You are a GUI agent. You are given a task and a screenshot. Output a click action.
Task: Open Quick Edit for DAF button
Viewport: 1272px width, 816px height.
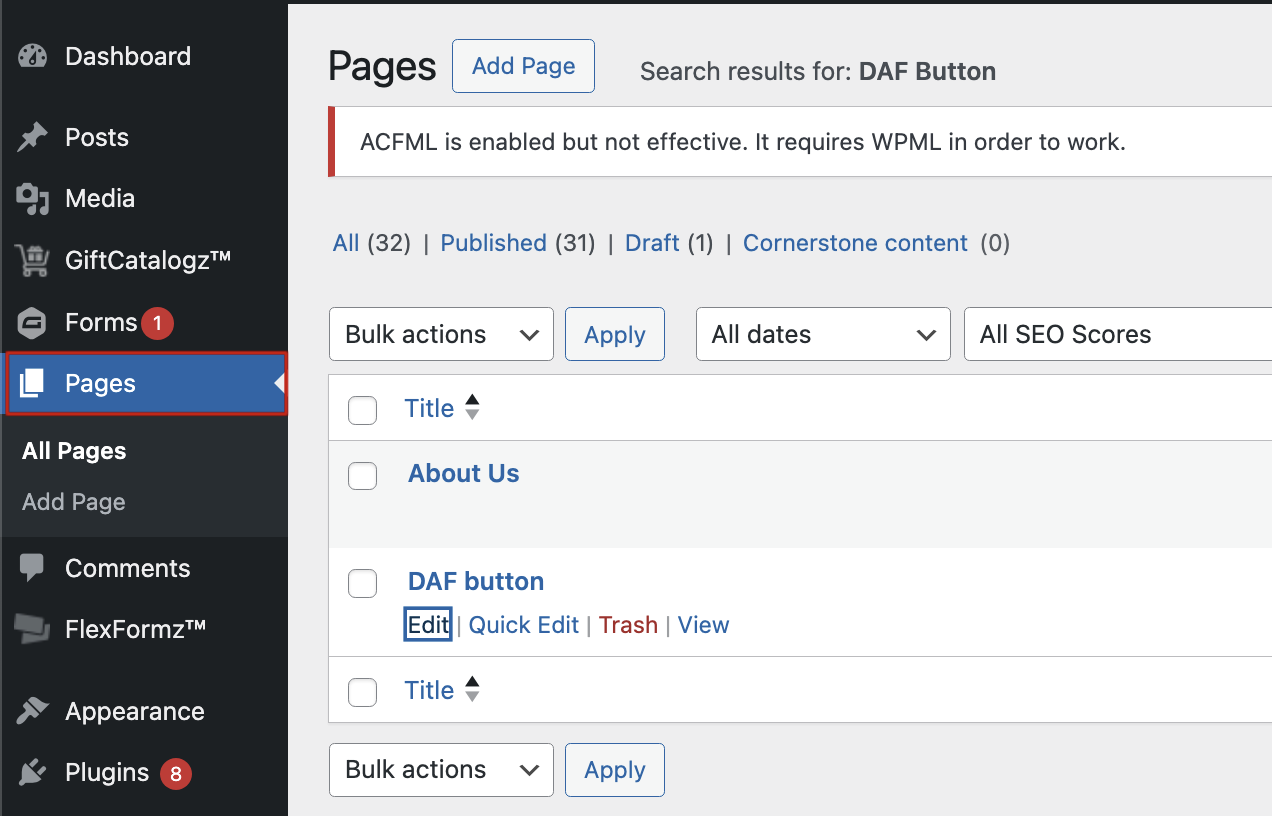[523, 624]
